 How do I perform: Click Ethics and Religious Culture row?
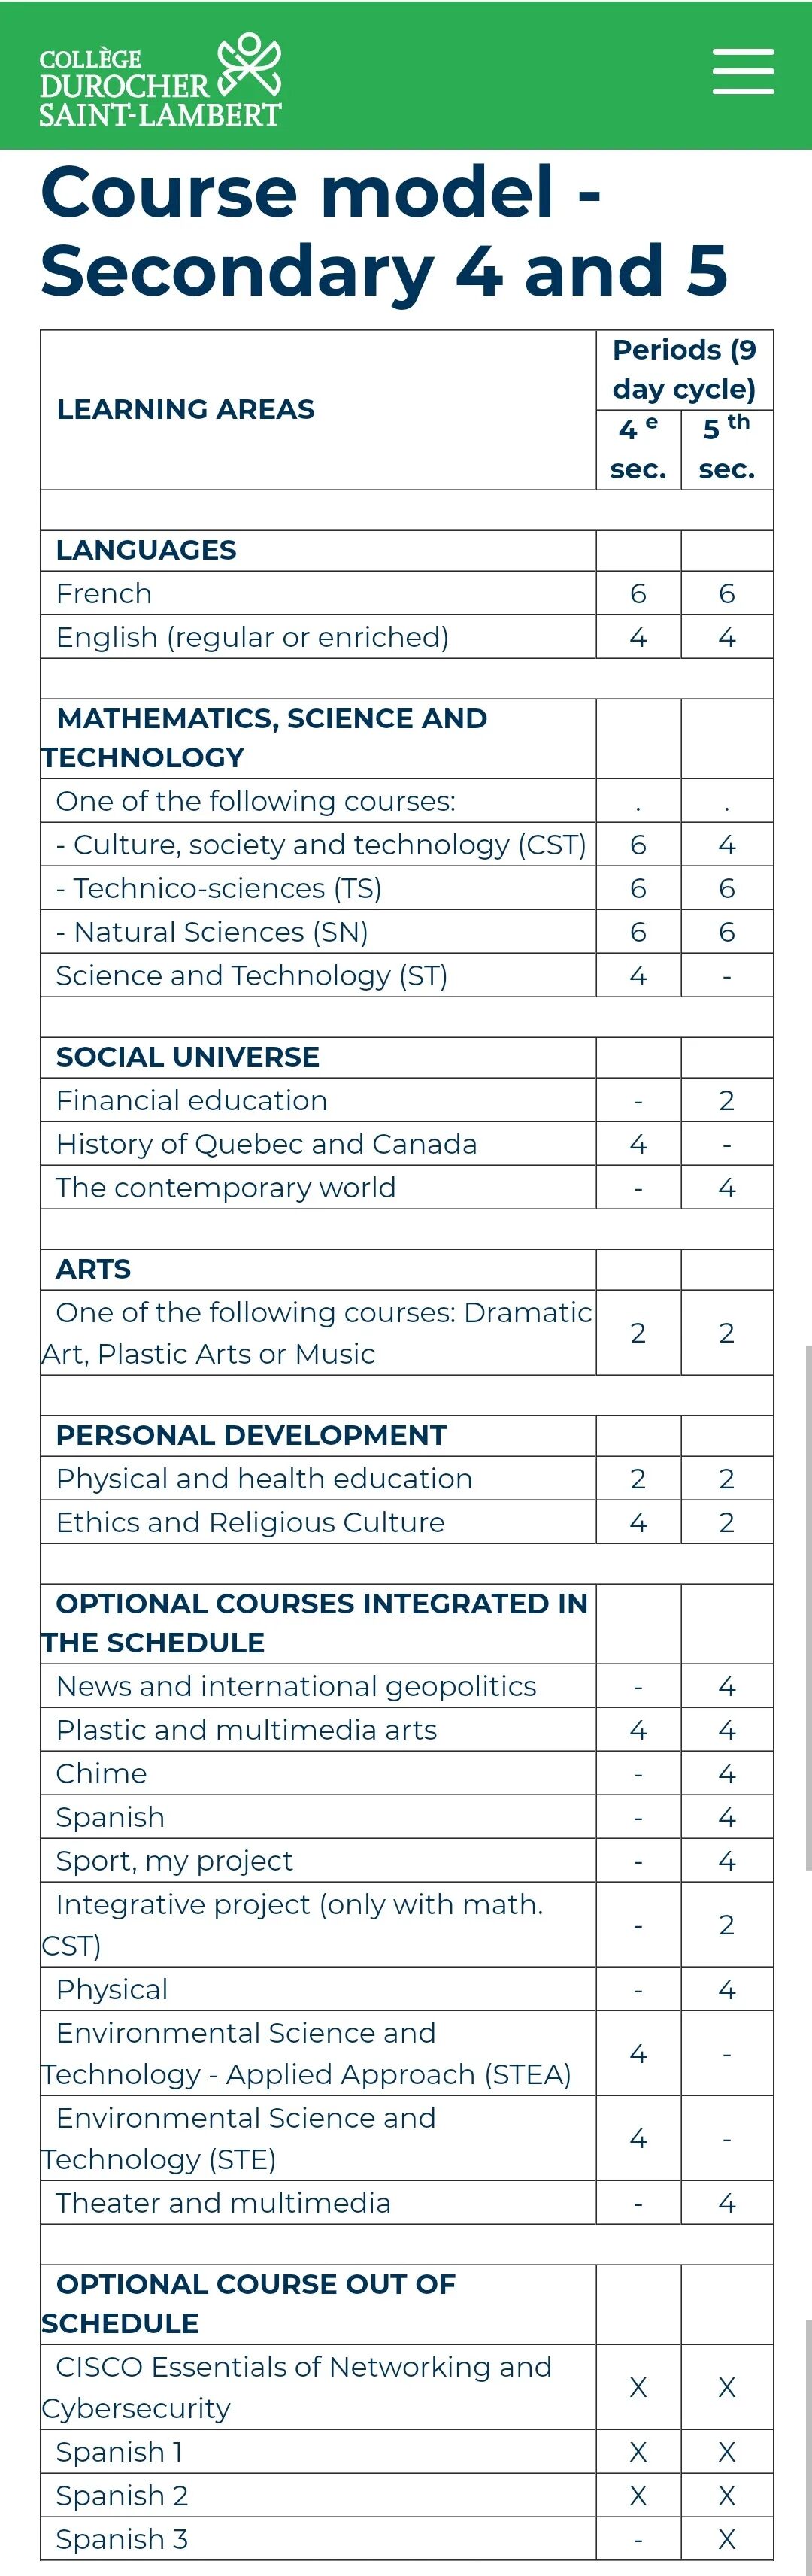pyautogui.click(x=406, y=1522)
